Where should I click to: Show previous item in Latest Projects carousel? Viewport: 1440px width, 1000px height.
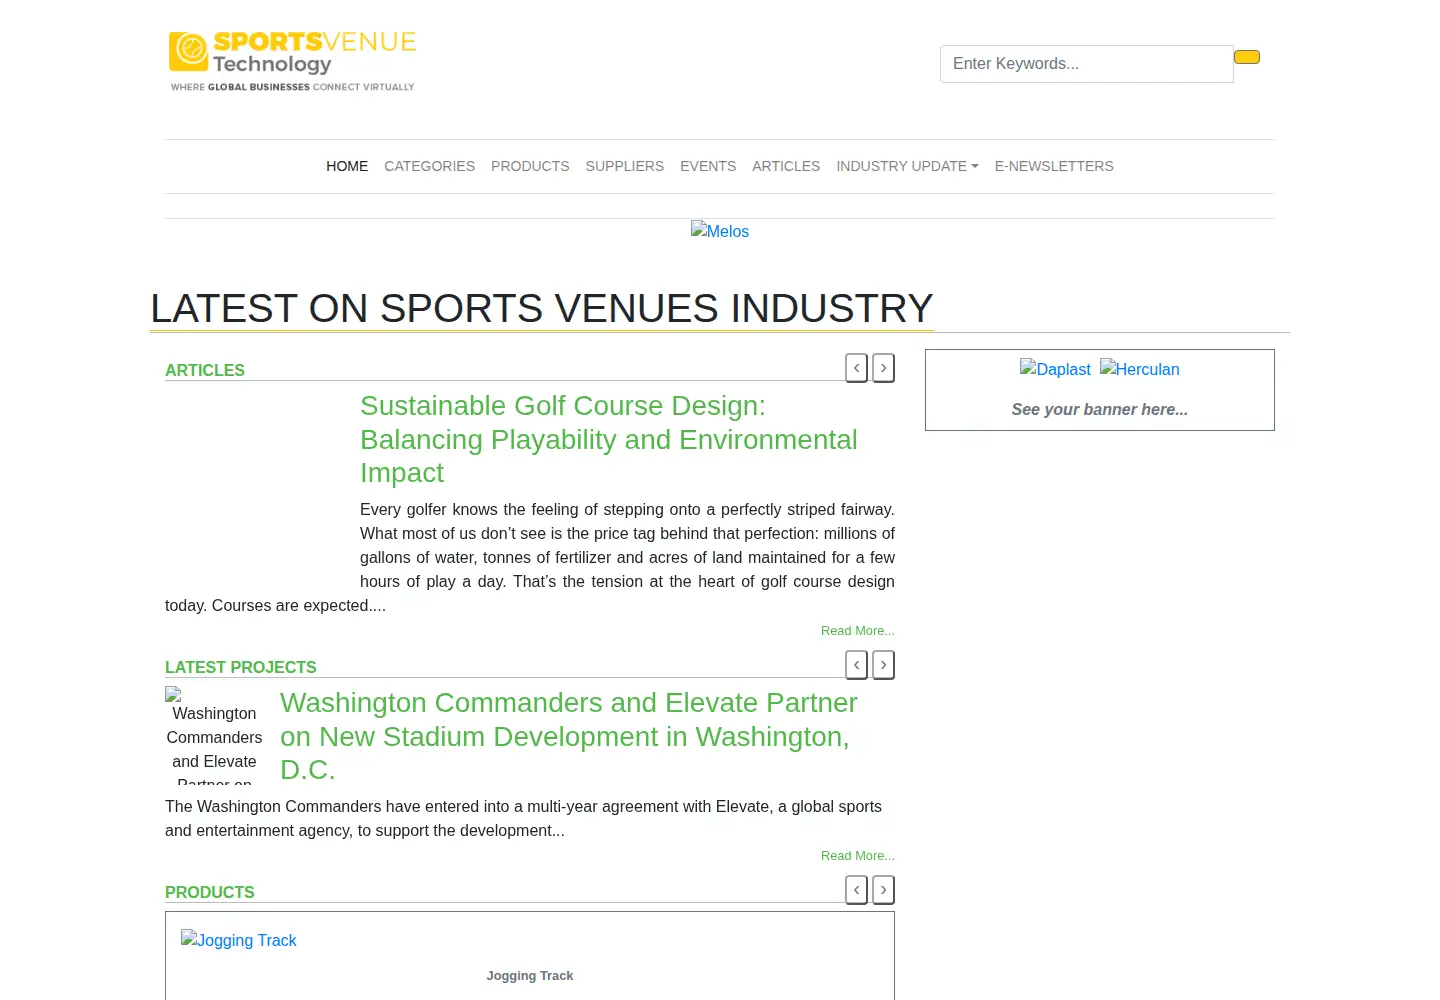pos(856,665)
